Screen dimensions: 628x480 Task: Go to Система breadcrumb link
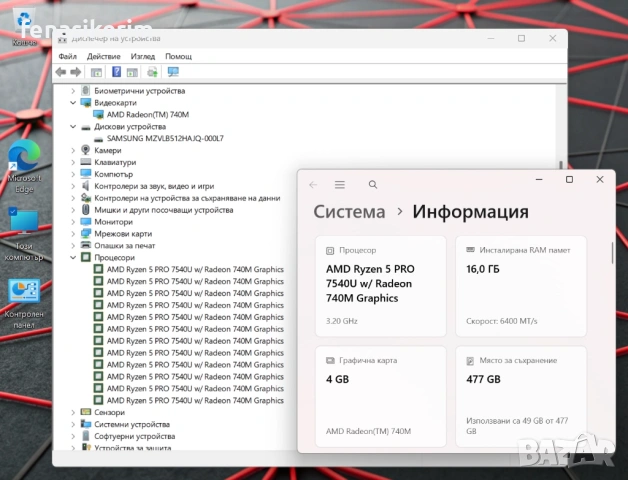[x=349, y=212]
